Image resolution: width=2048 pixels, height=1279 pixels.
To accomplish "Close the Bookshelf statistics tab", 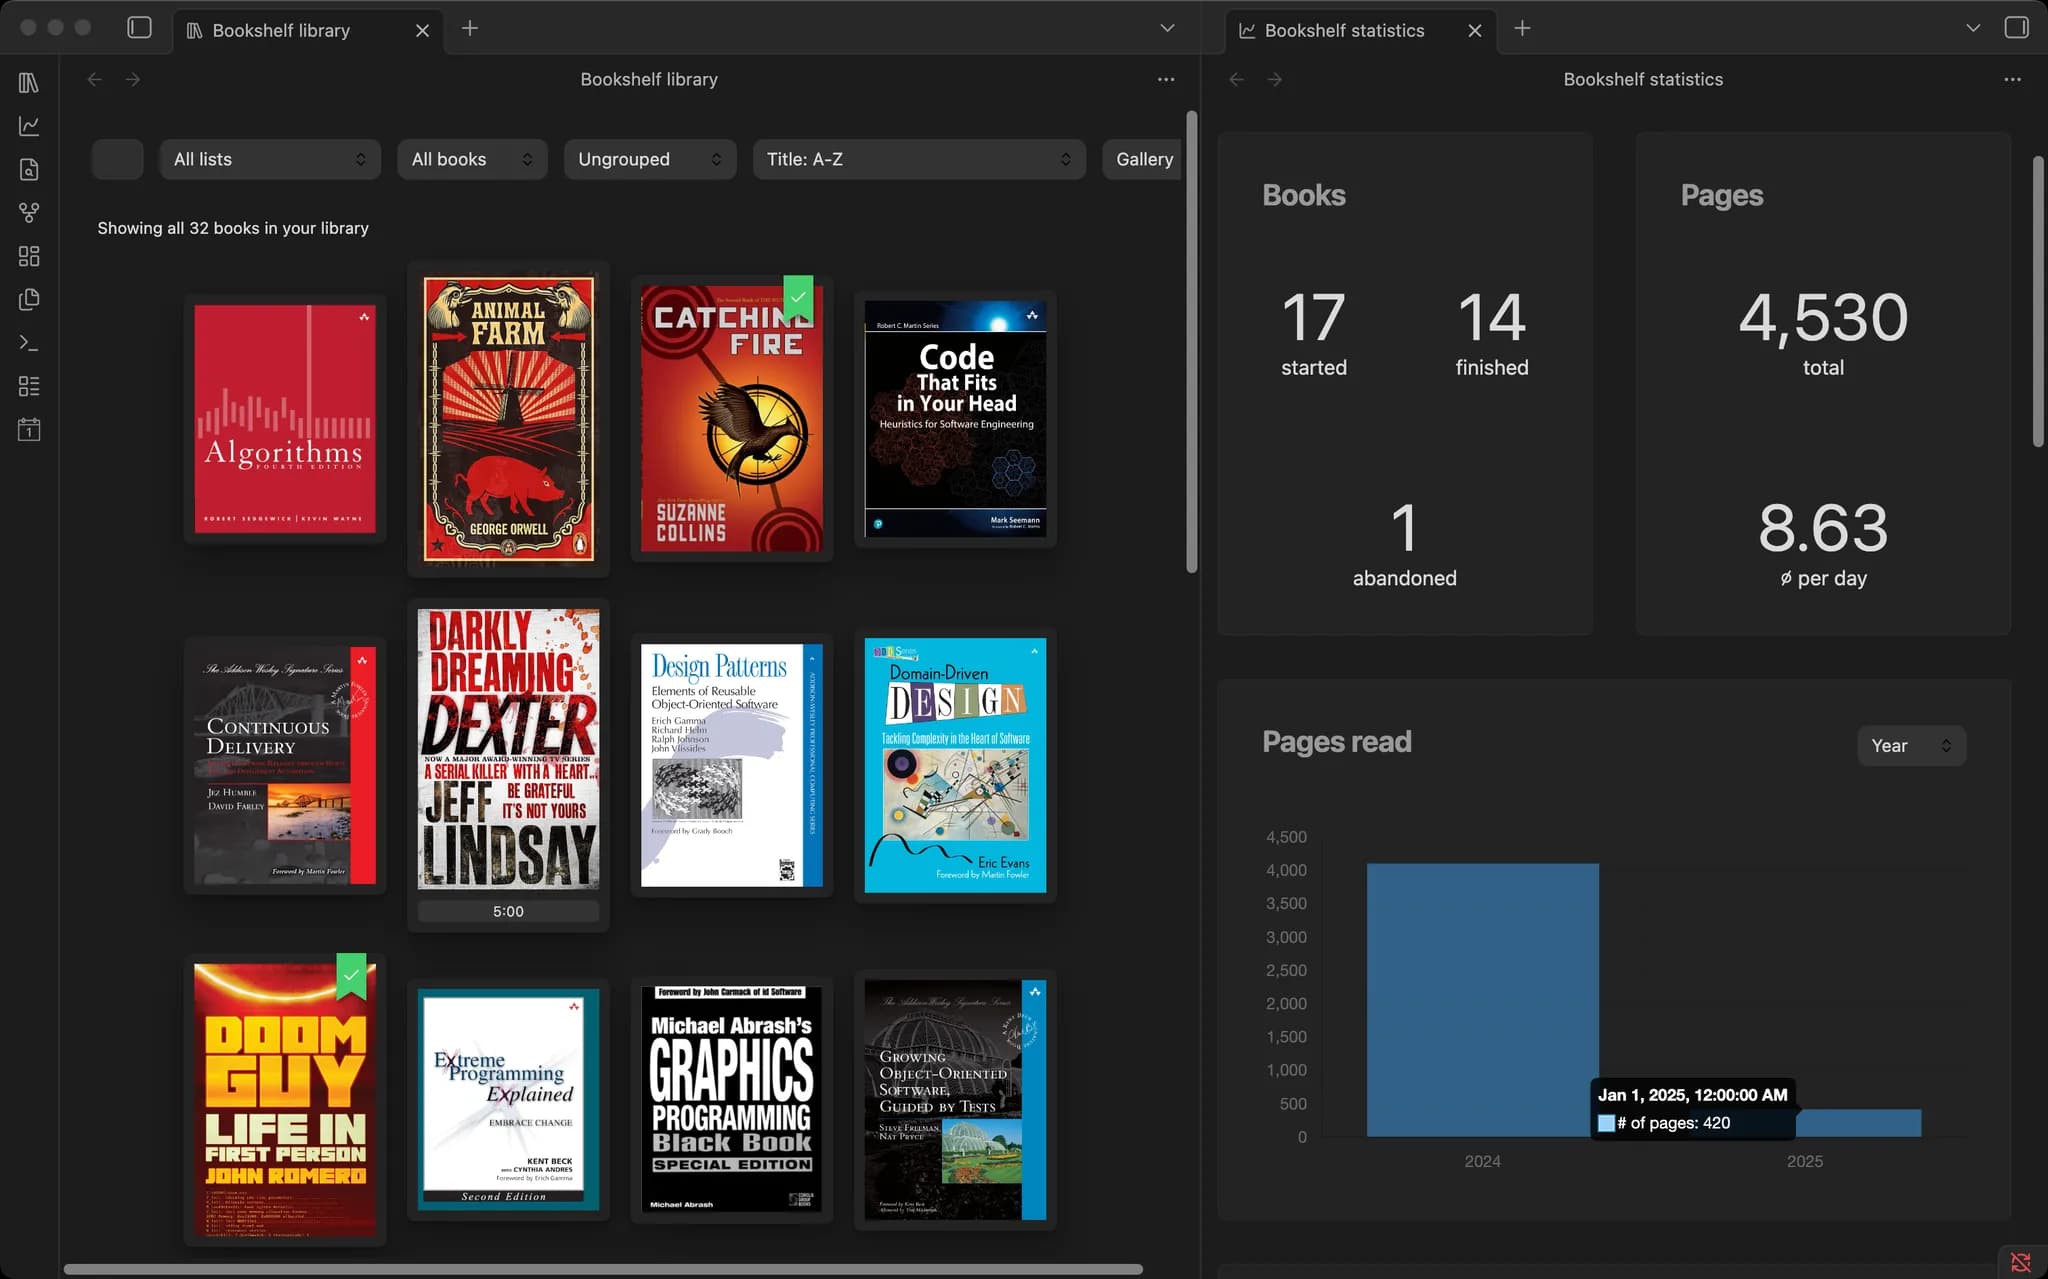I will [x=1475, y=30].
